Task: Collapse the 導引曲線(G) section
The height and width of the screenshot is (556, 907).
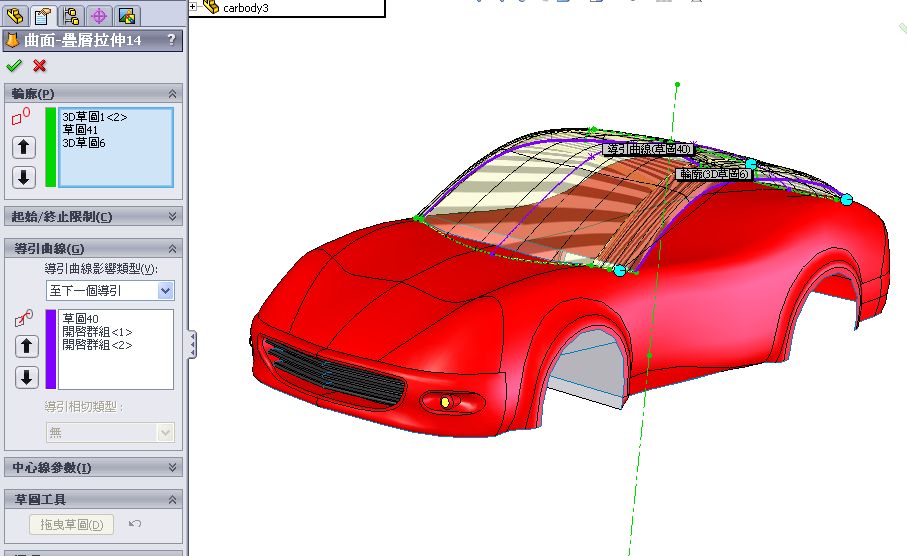Action: [172, 249]
